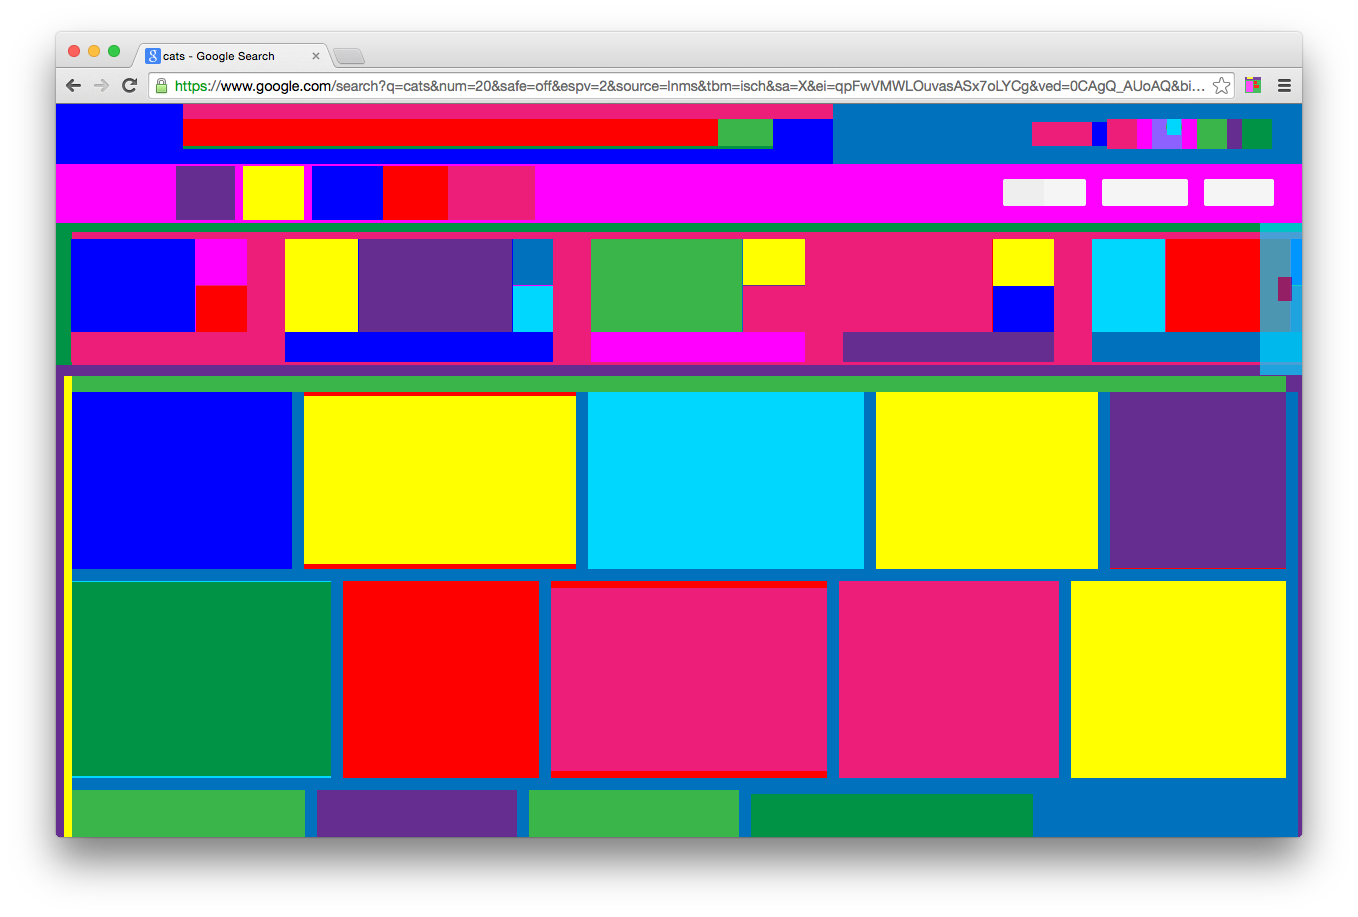Go back with the browser back arrow
The height and width of the screenshot is (917, 1358).
(73, 86)
